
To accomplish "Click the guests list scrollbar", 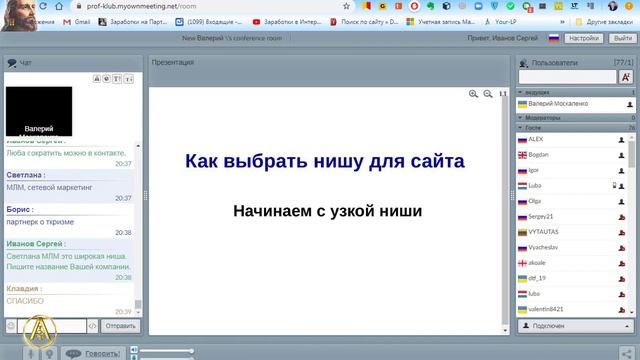I will [x=631, y=154].
